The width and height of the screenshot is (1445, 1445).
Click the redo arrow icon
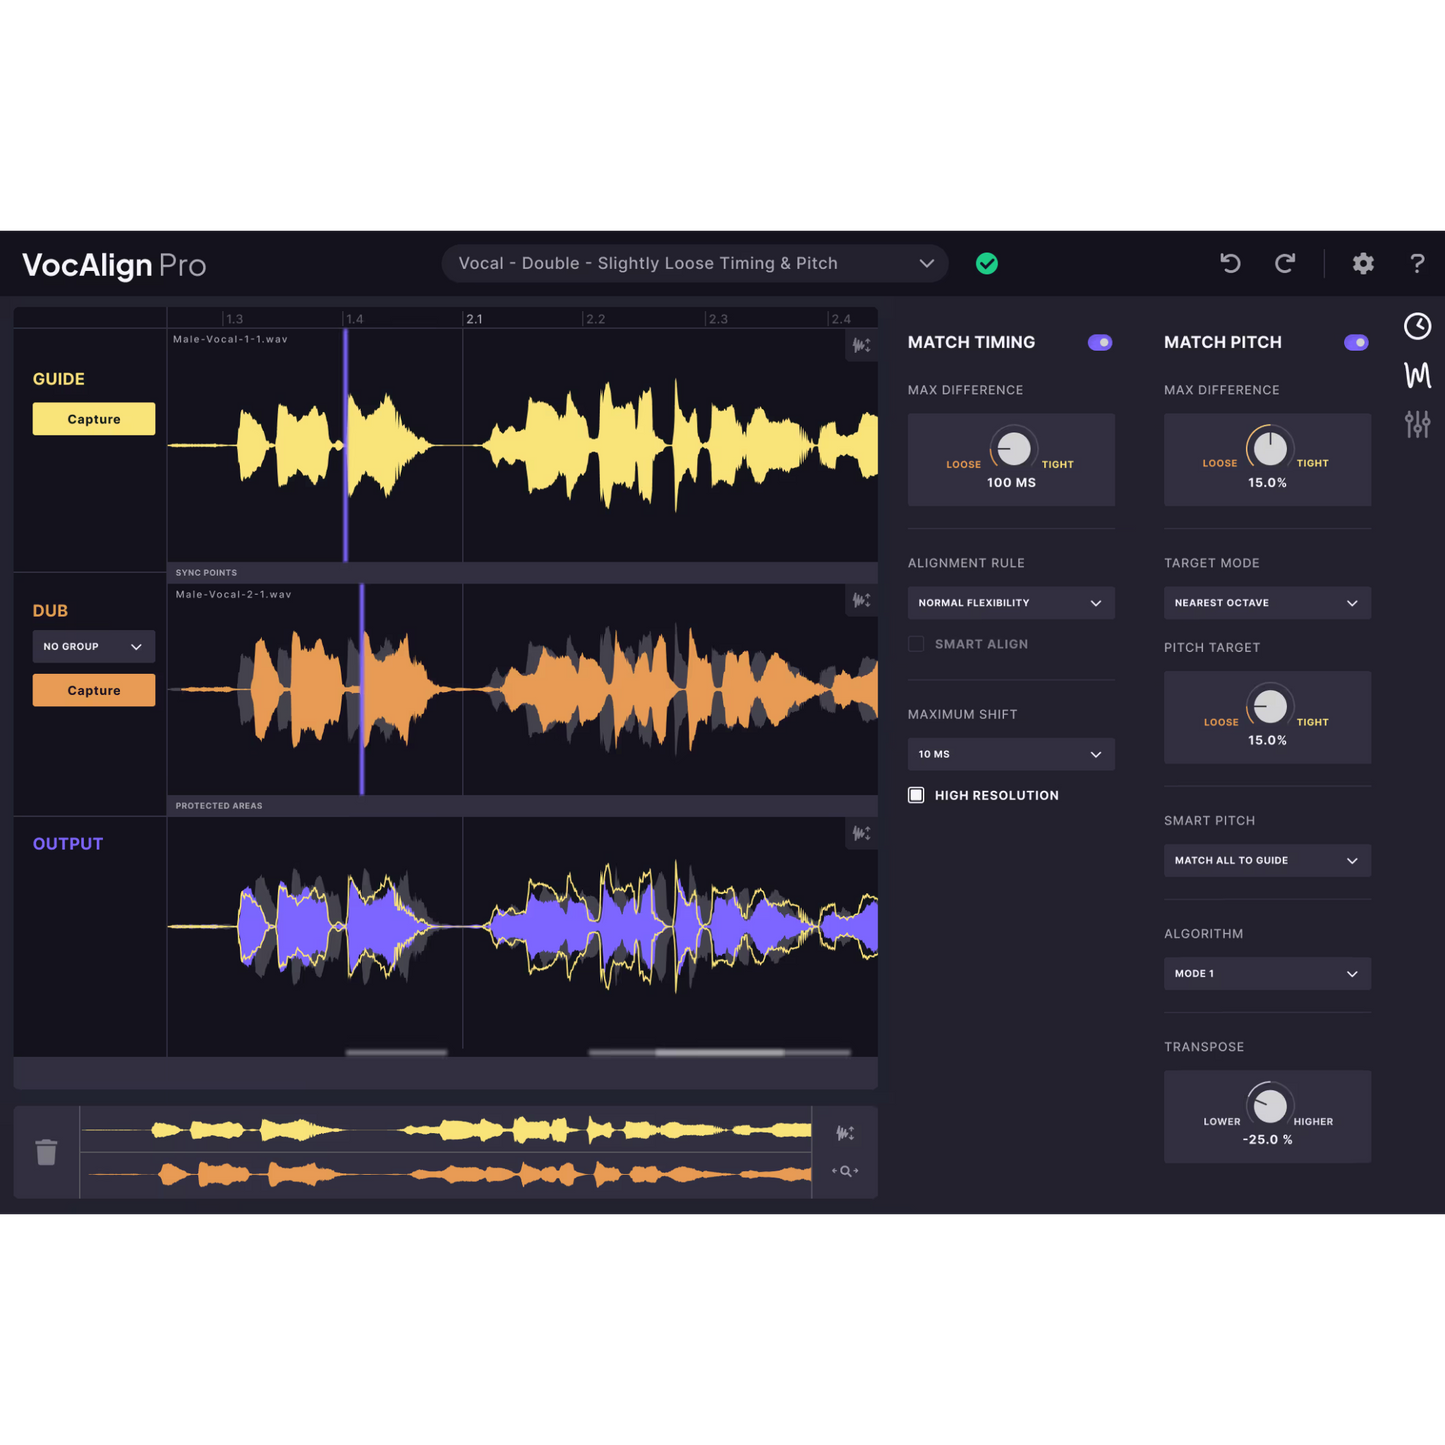[1285, 263]
